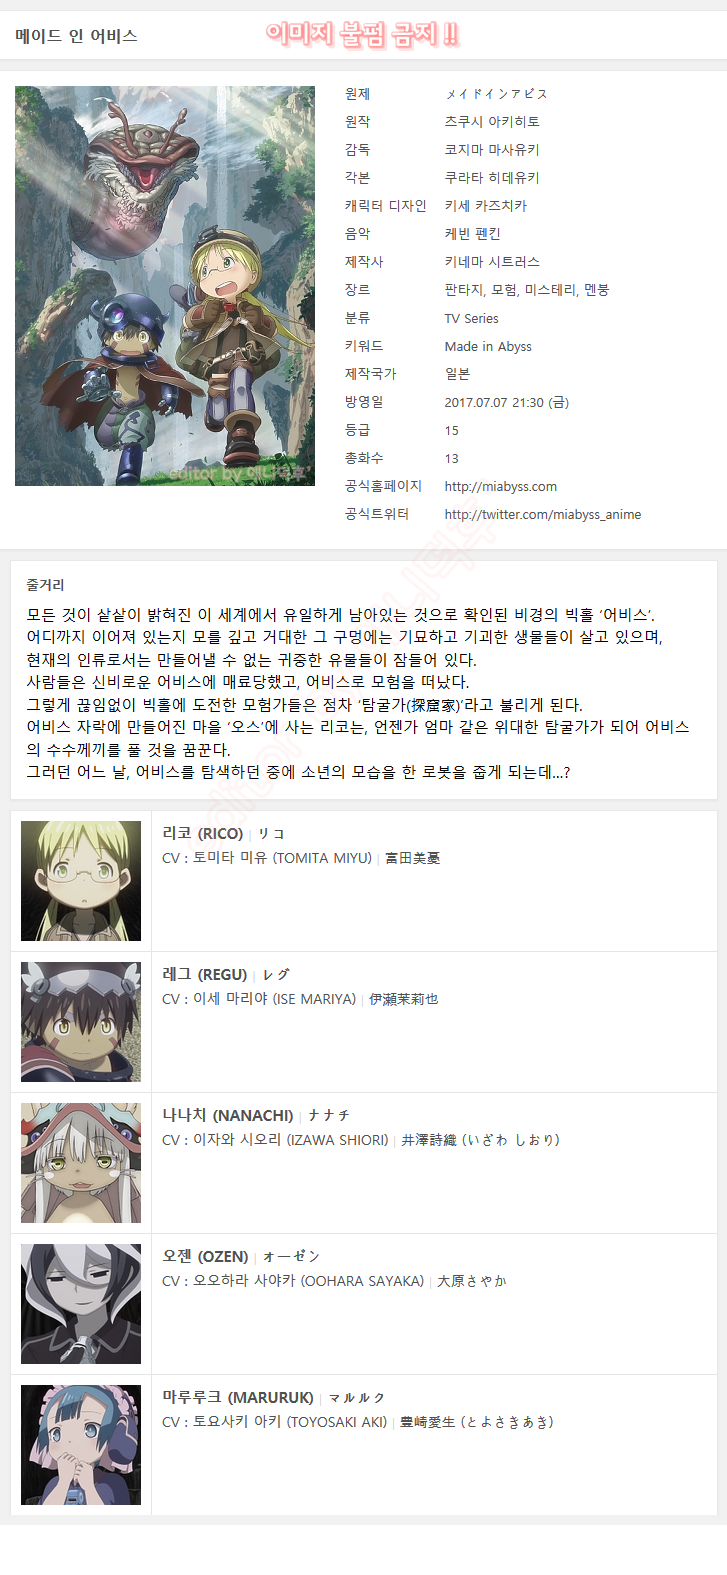
Task: Click voice actor 이세 마리야 (ISE MARIYA)
Action: tap(274, 999)
